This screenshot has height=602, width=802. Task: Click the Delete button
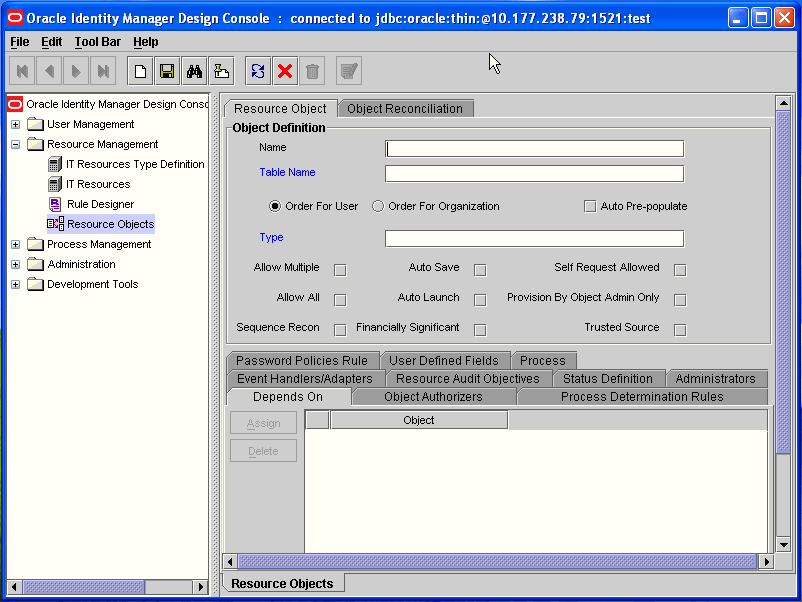[x=263, y=451]
